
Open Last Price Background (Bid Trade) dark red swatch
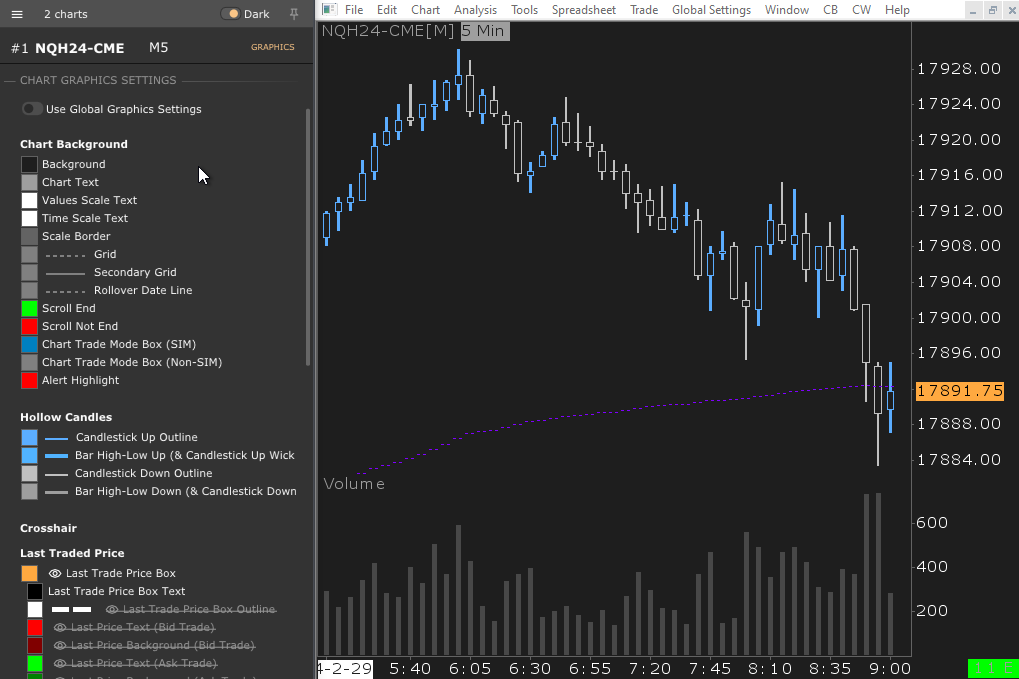click(x=34, y=645)
